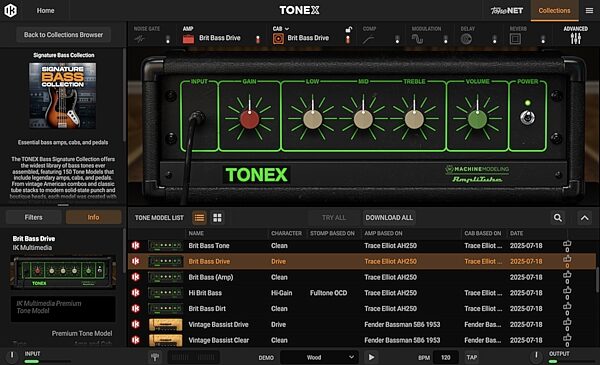Toggle the Delay on/off switch
600x365 pixels.
pos(494,39)
